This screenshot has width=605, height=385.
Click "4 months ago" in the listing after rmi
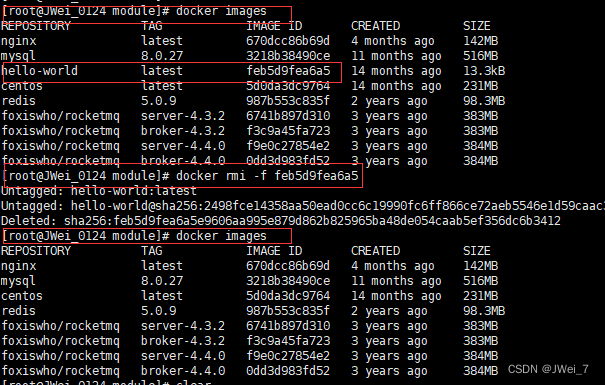393,266
